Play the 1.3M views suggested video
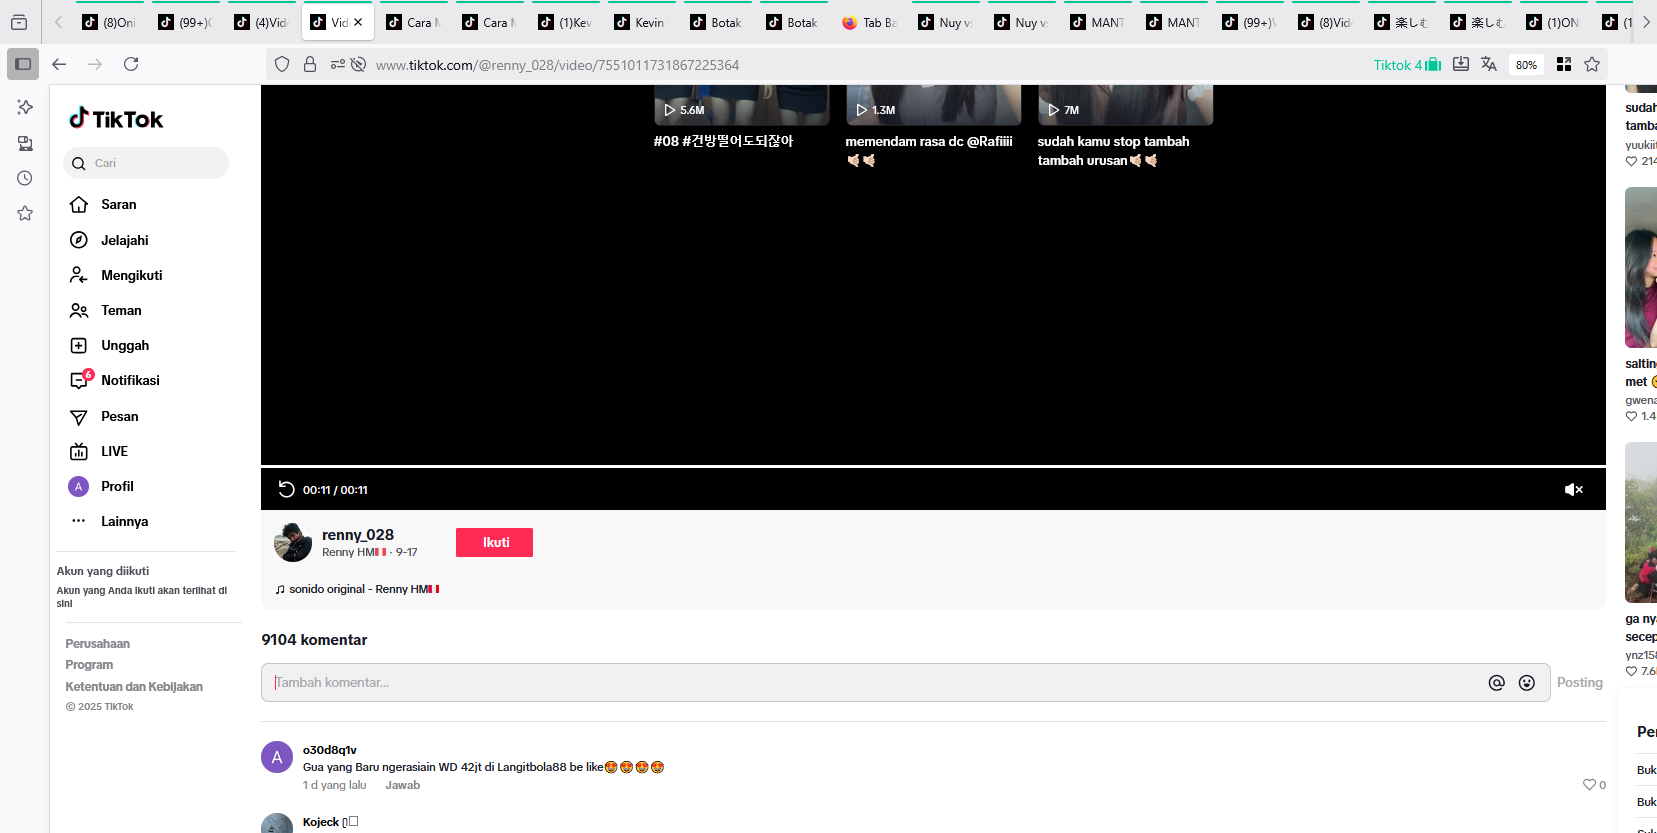This screenshot has height=833, width=1657. pos(933,105)
